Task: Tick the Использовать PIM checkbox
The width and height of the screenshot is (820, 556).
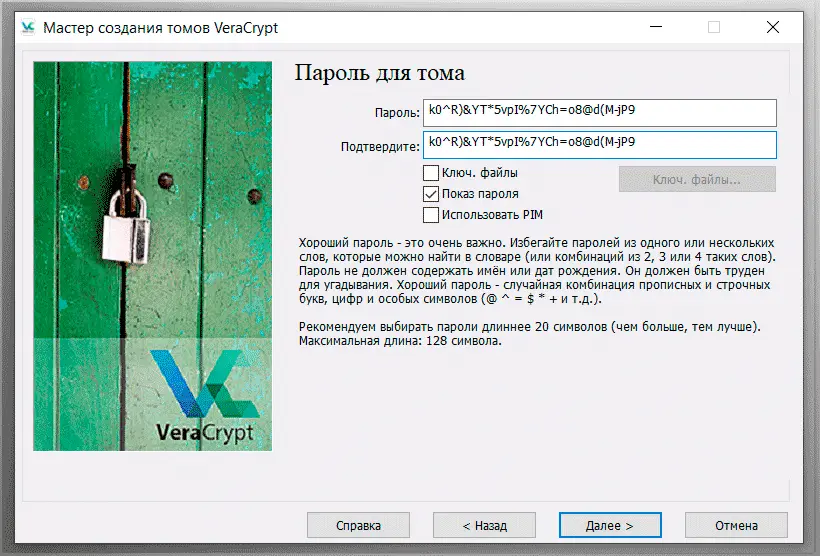Action: 430,215
